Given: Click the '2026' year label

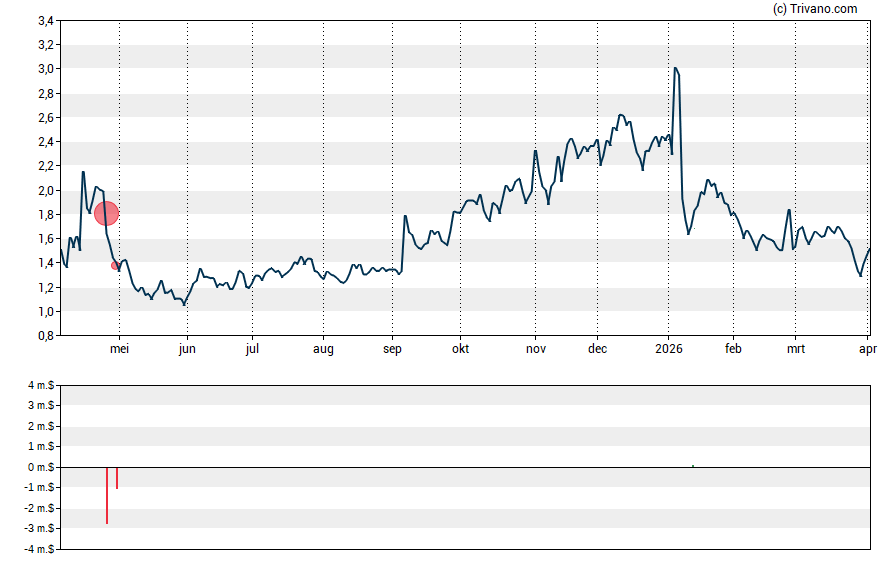Looking at the screenshot, I should [669, 349].
